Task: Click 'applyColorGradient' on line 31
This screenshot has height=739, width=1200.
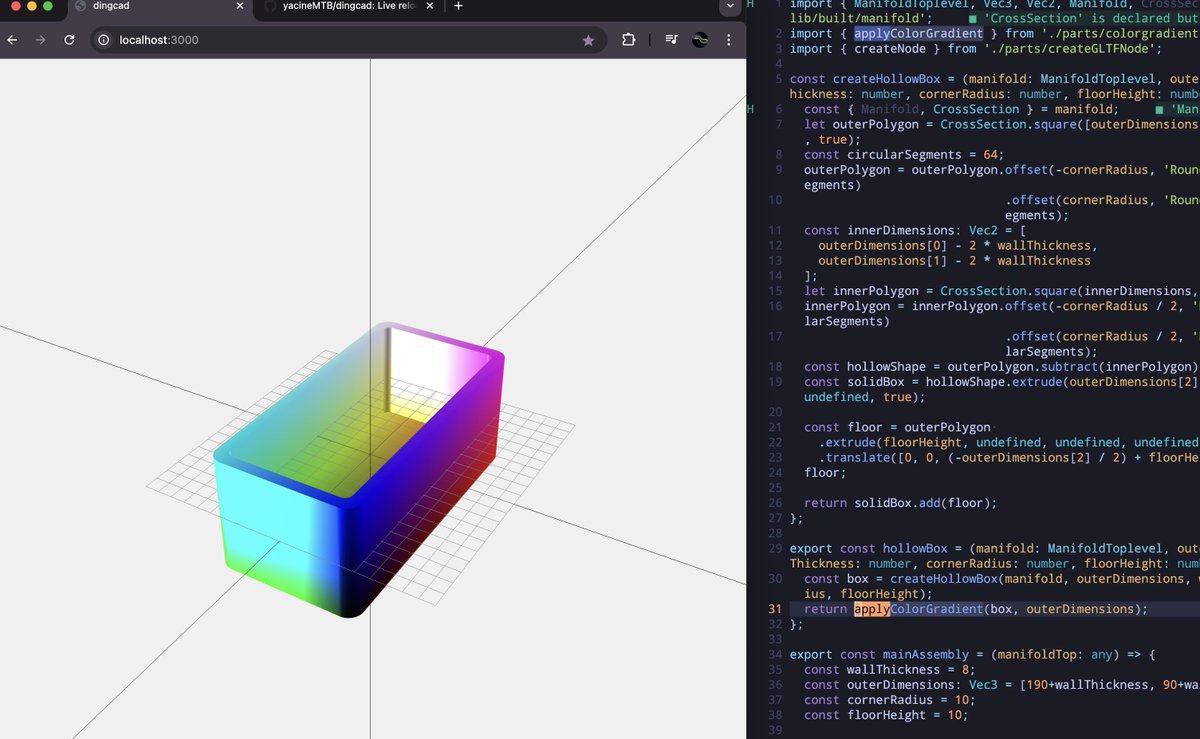Action: [x=919, y=609]
